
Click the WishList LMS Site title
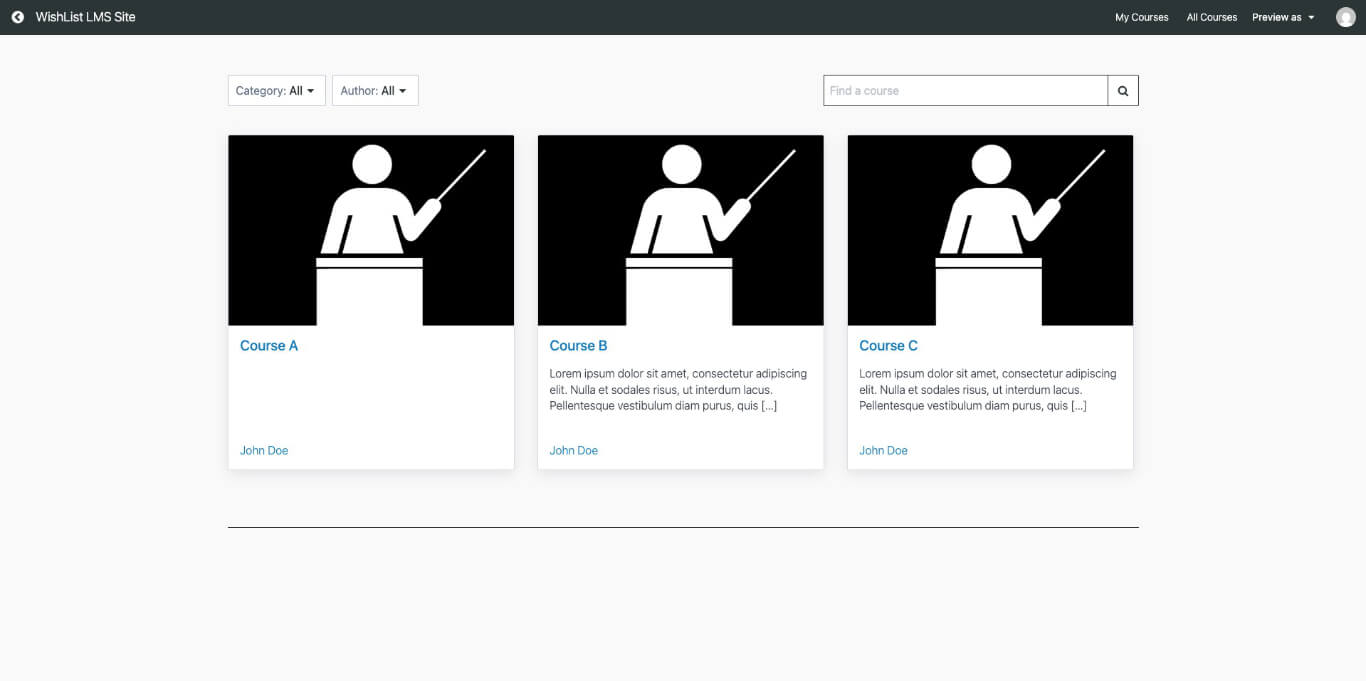(85, 17)
